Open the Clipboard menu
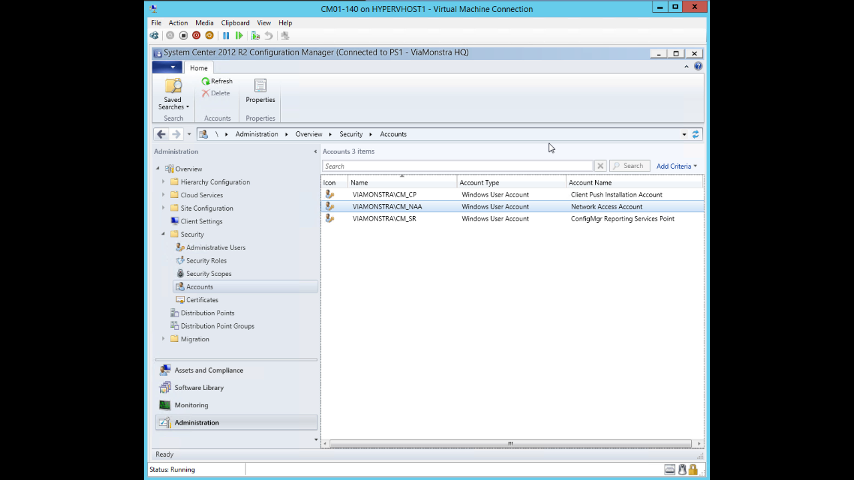This screenshot has height=480, width=854. [x=235, y=22]
